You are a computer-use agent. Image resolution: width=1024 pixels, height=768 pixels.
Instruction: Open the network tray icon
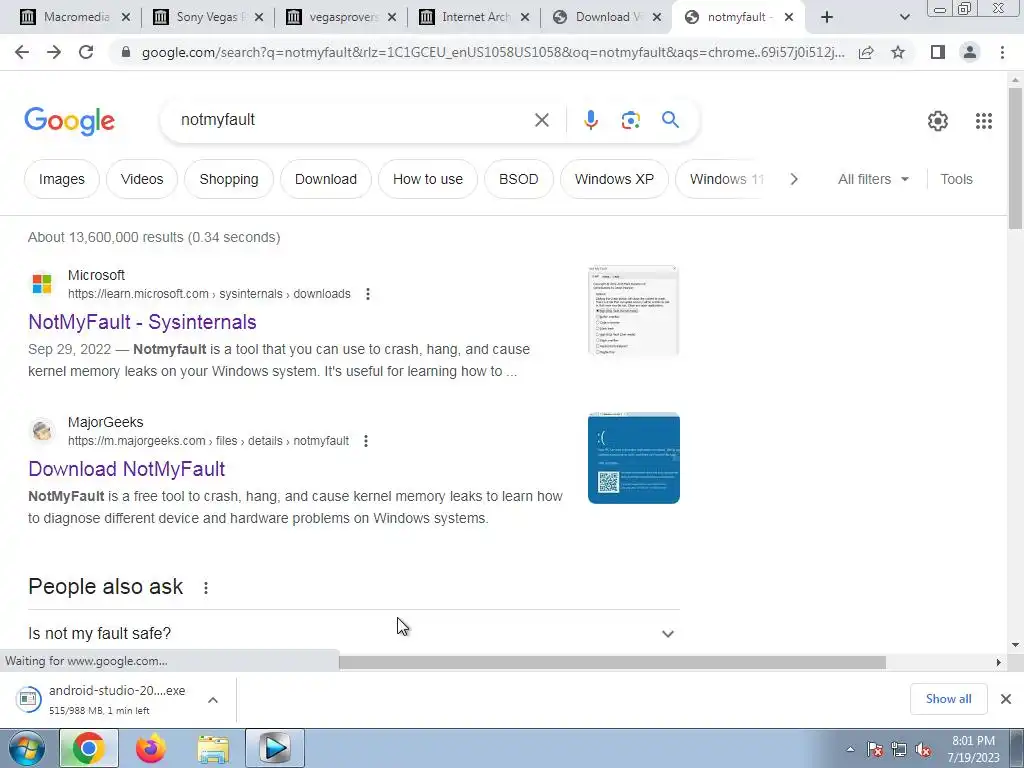(899, 749)
